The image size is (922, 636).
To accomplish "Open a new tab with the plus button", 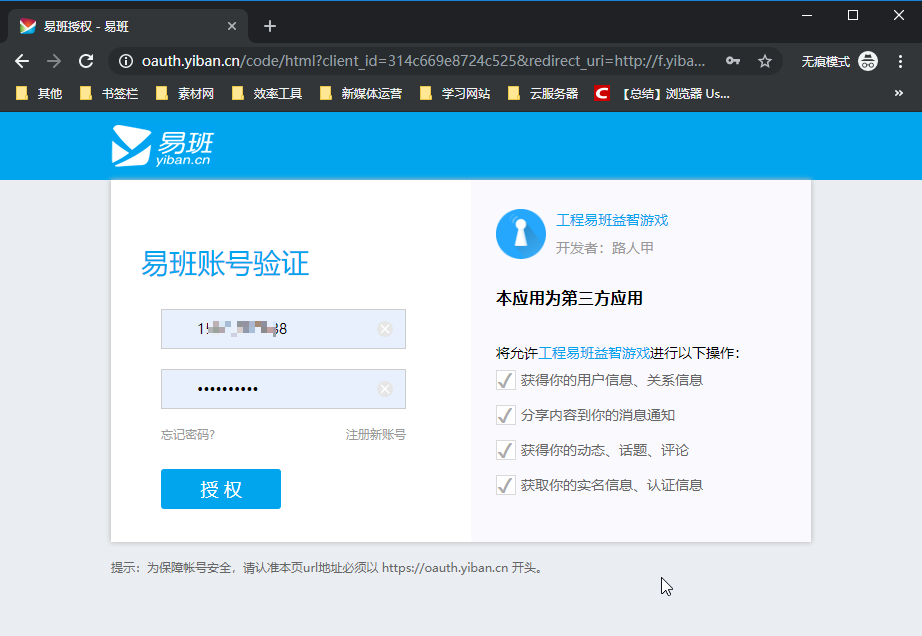I will coord(270,26).
